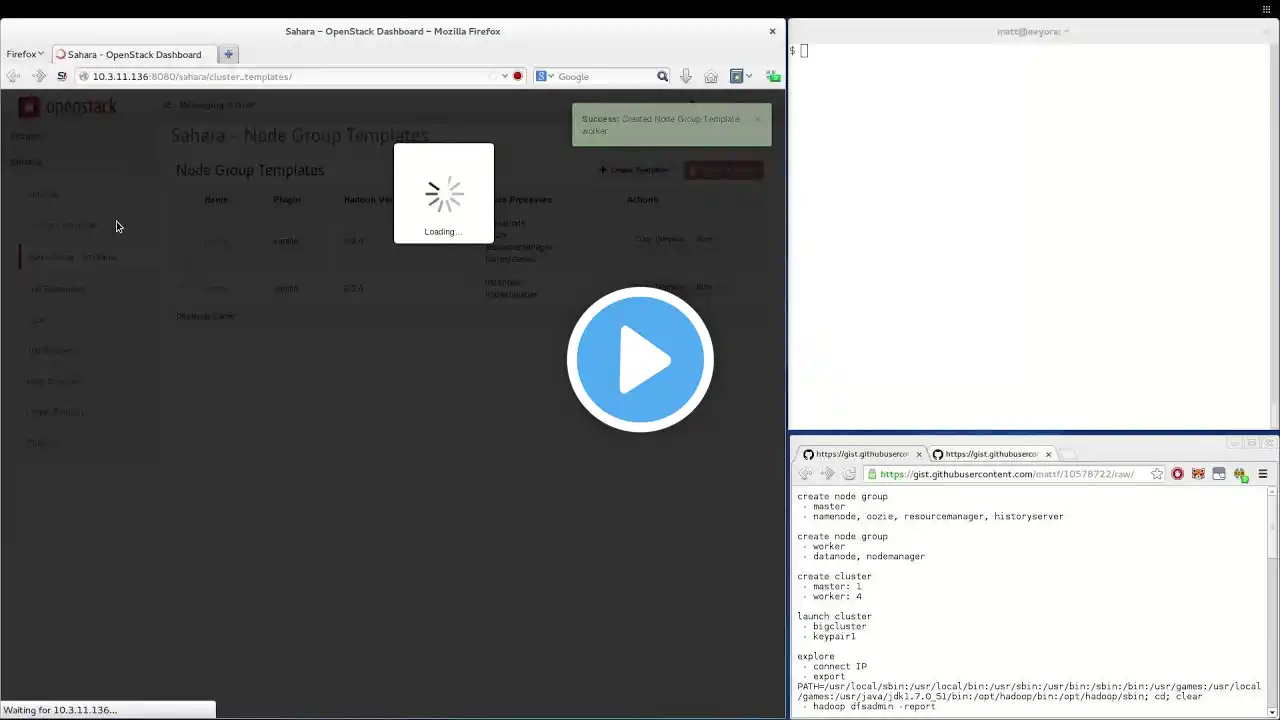Click the red Delete Templates button

[x=724, y=170]
